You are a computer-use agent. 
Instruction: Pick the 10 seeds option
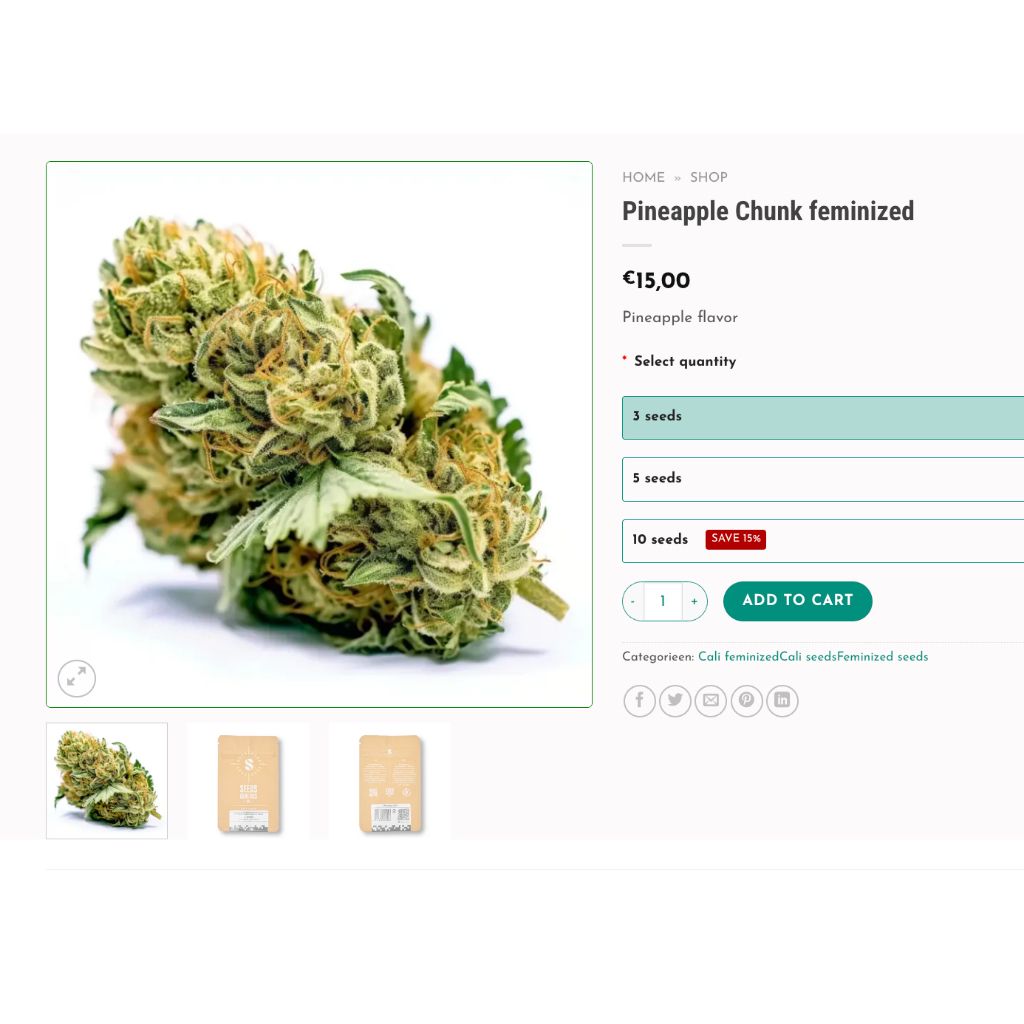(823, 541)
